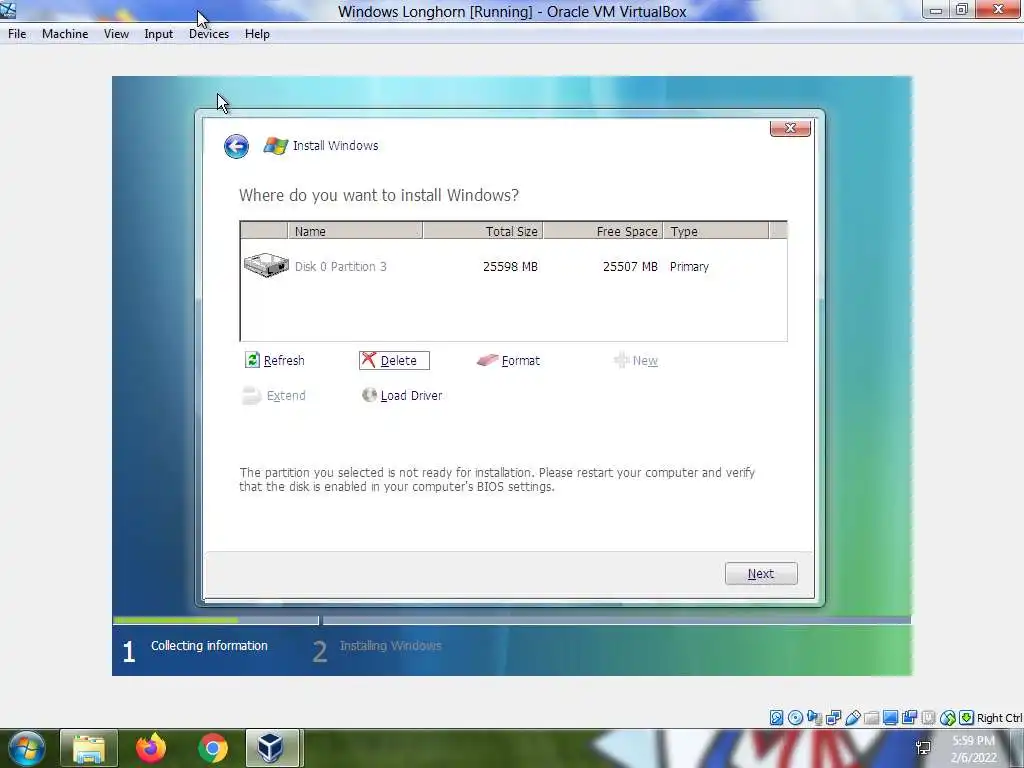Click the green Refresh icon
This screenshot has width=1024, height=768.
pos(252,360)
